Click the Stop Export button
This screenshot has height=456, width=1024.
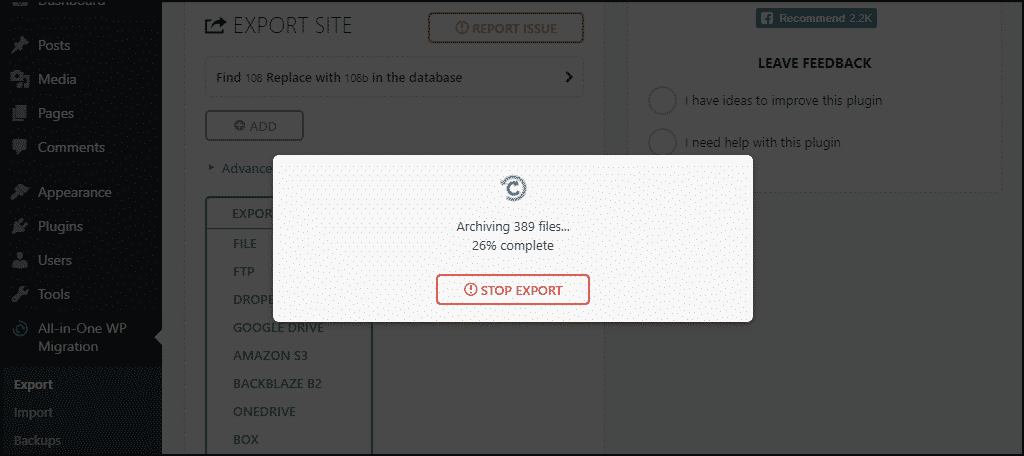click(513, 289)
